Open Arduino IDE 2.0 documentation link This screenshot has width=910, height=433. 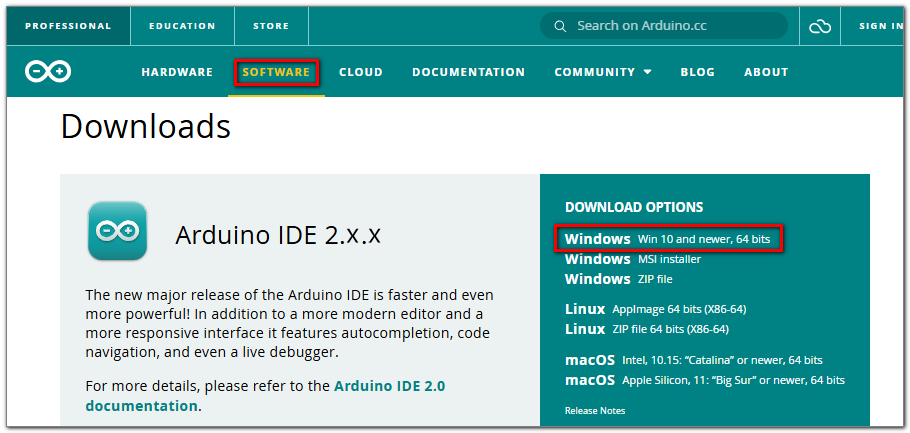[265, 395]
